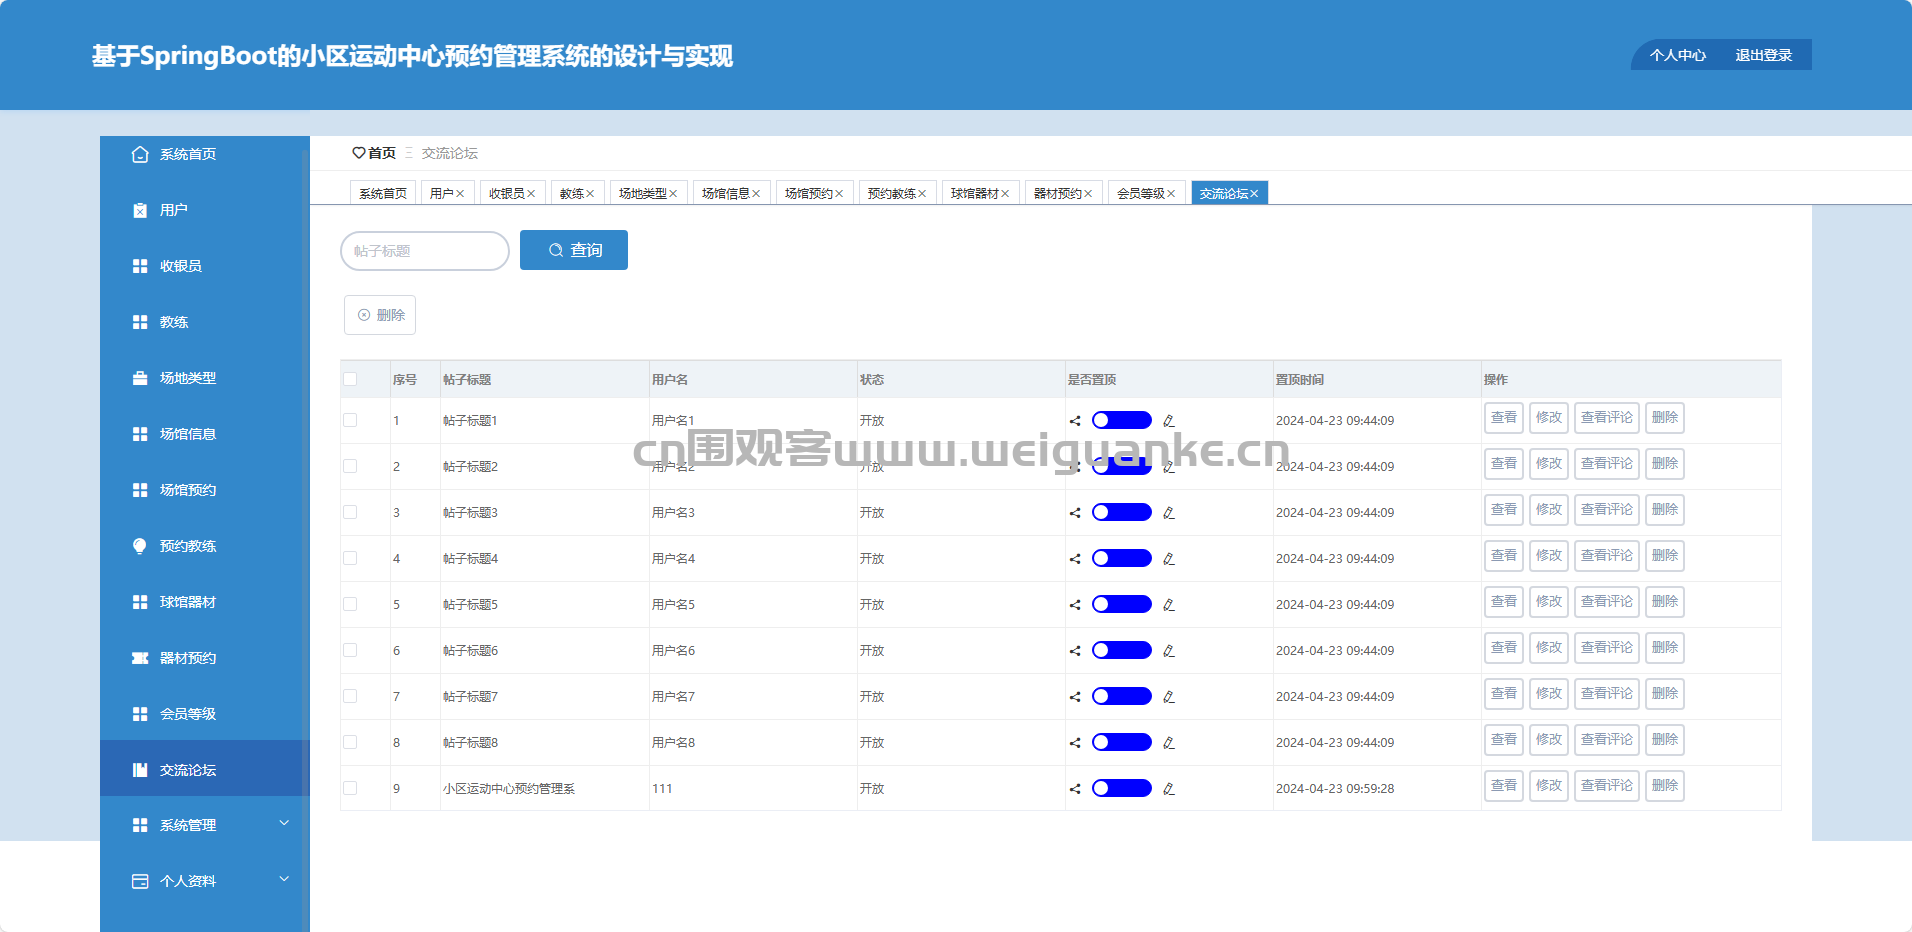Image resolution: width=1912 pixels, height=932 pixels.
Task: Switch to the 系统首页 tab
Action: pos(383,193)
